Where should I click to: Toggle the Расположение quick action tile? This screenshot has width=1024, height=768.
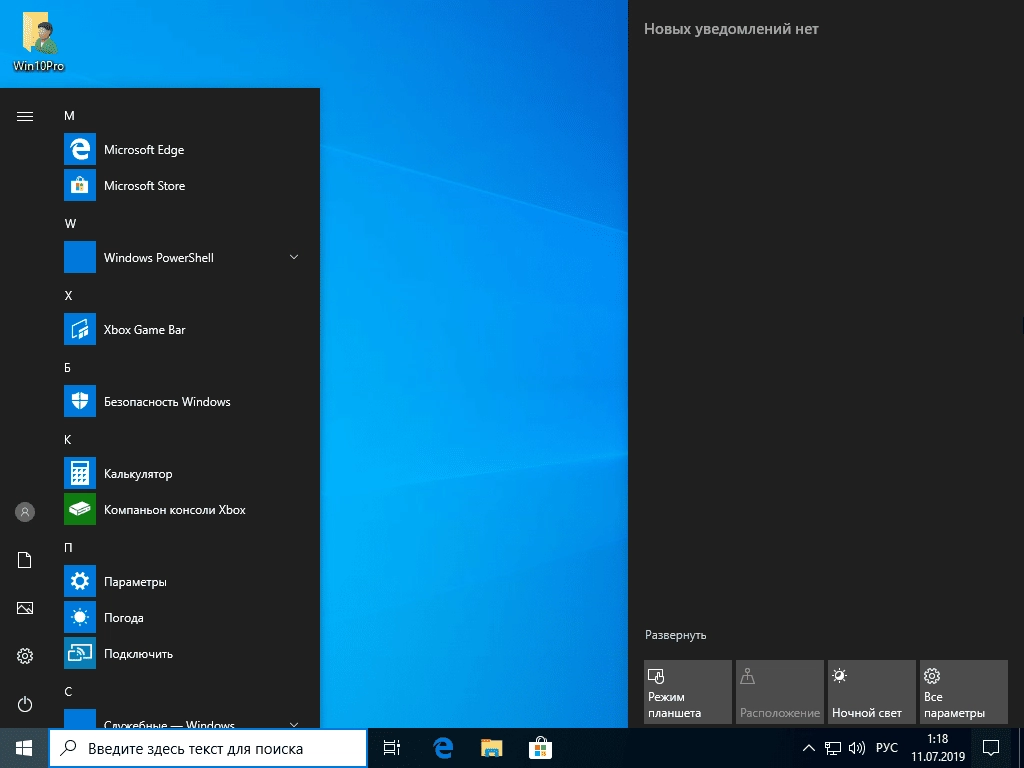[780, 692]
